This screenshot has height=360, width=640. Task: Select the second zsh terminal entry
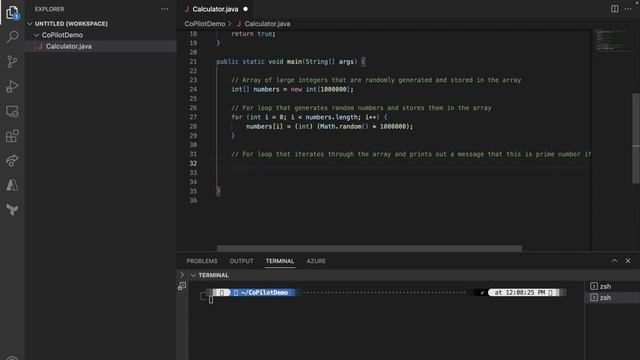tap(612, 298)
